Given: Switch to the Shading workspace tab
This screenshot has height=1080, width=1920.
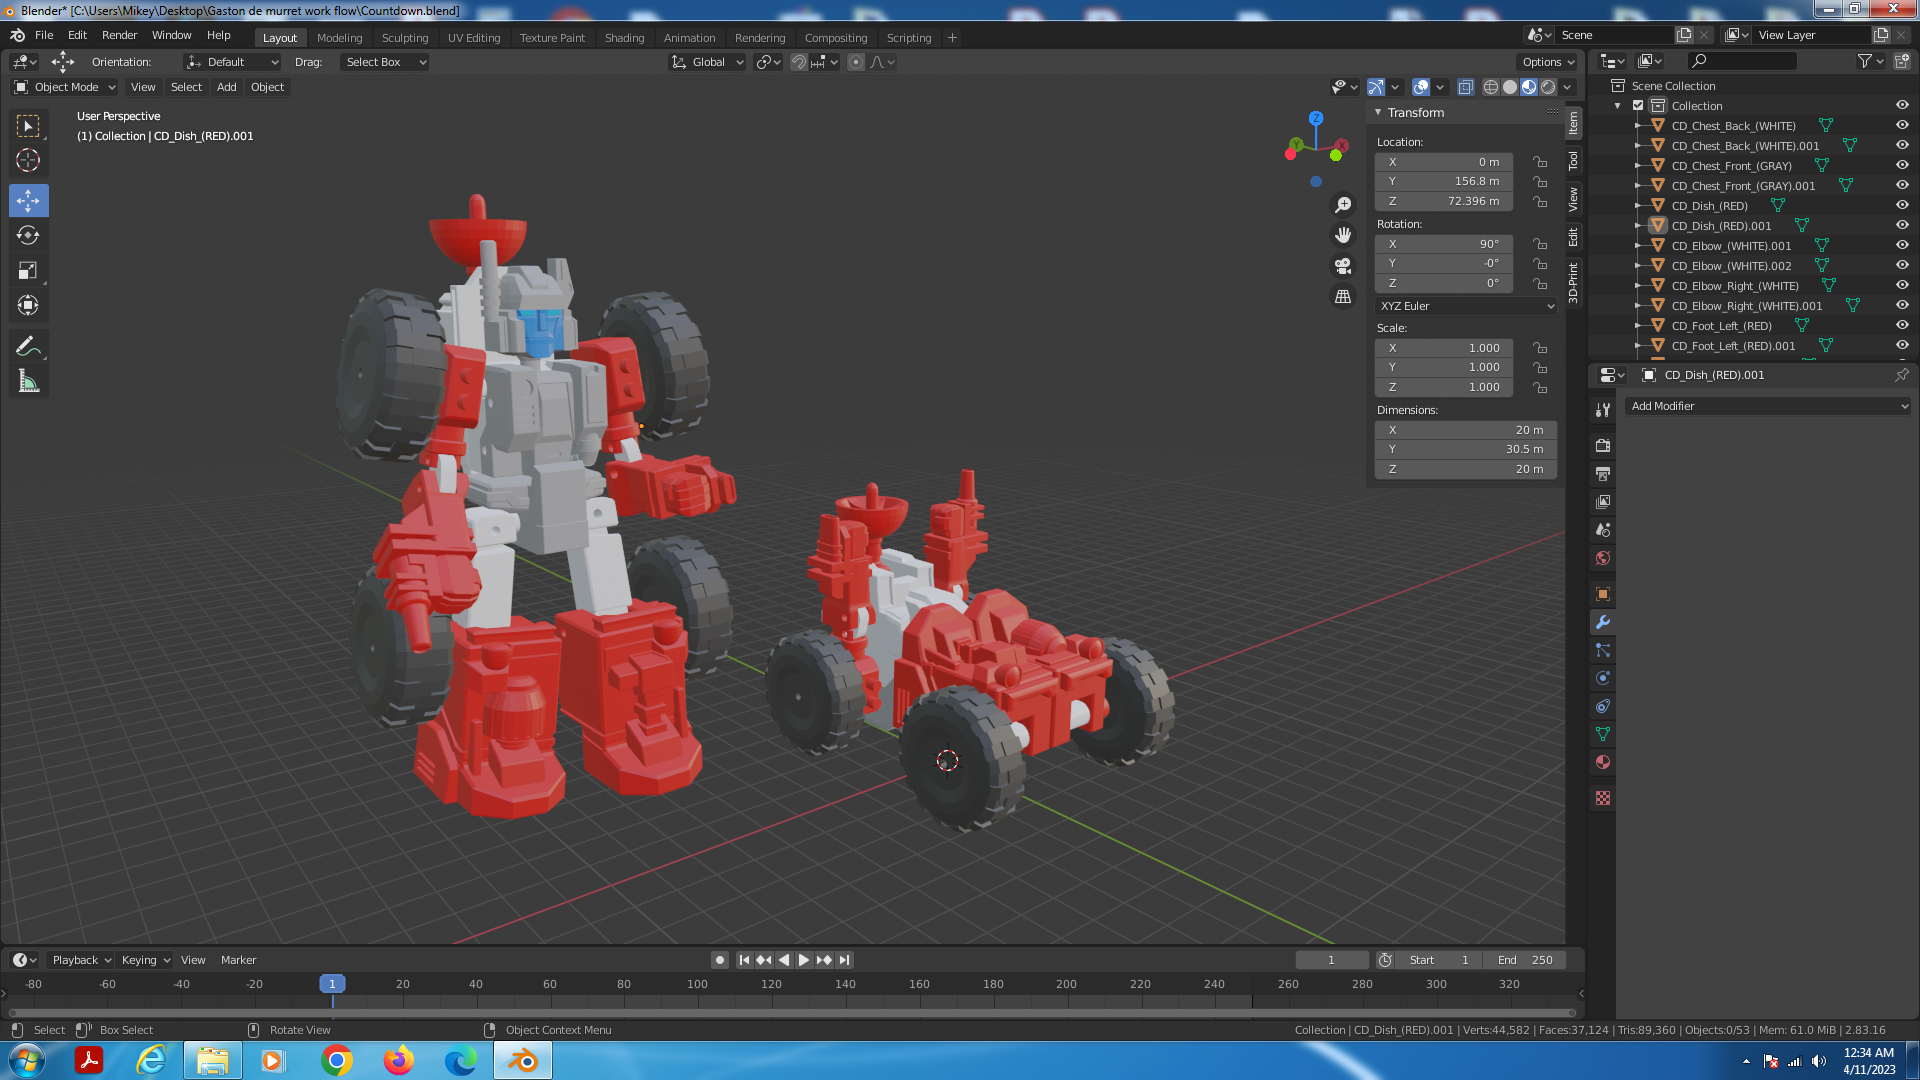Looking at the screenshot, I should point(625,38).
